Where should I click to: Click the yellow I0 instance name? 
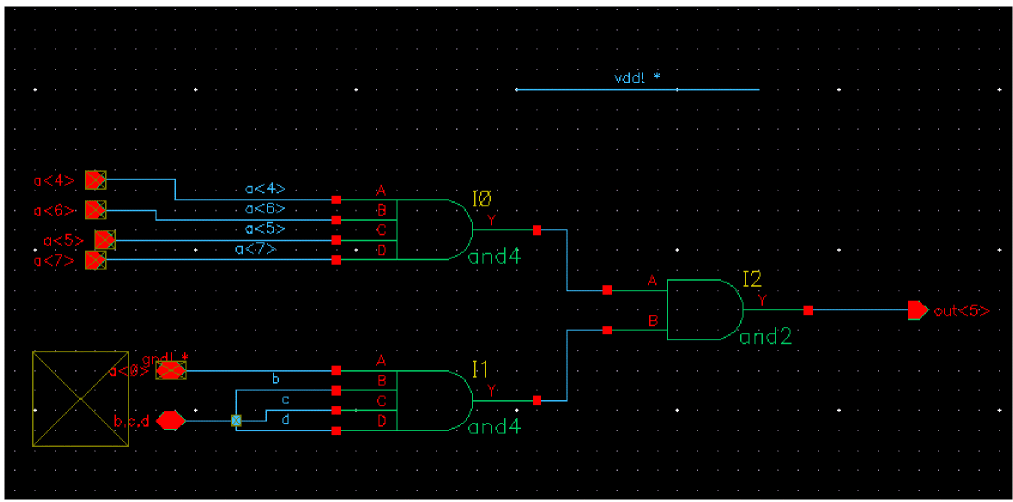click(x=482, y=199)
